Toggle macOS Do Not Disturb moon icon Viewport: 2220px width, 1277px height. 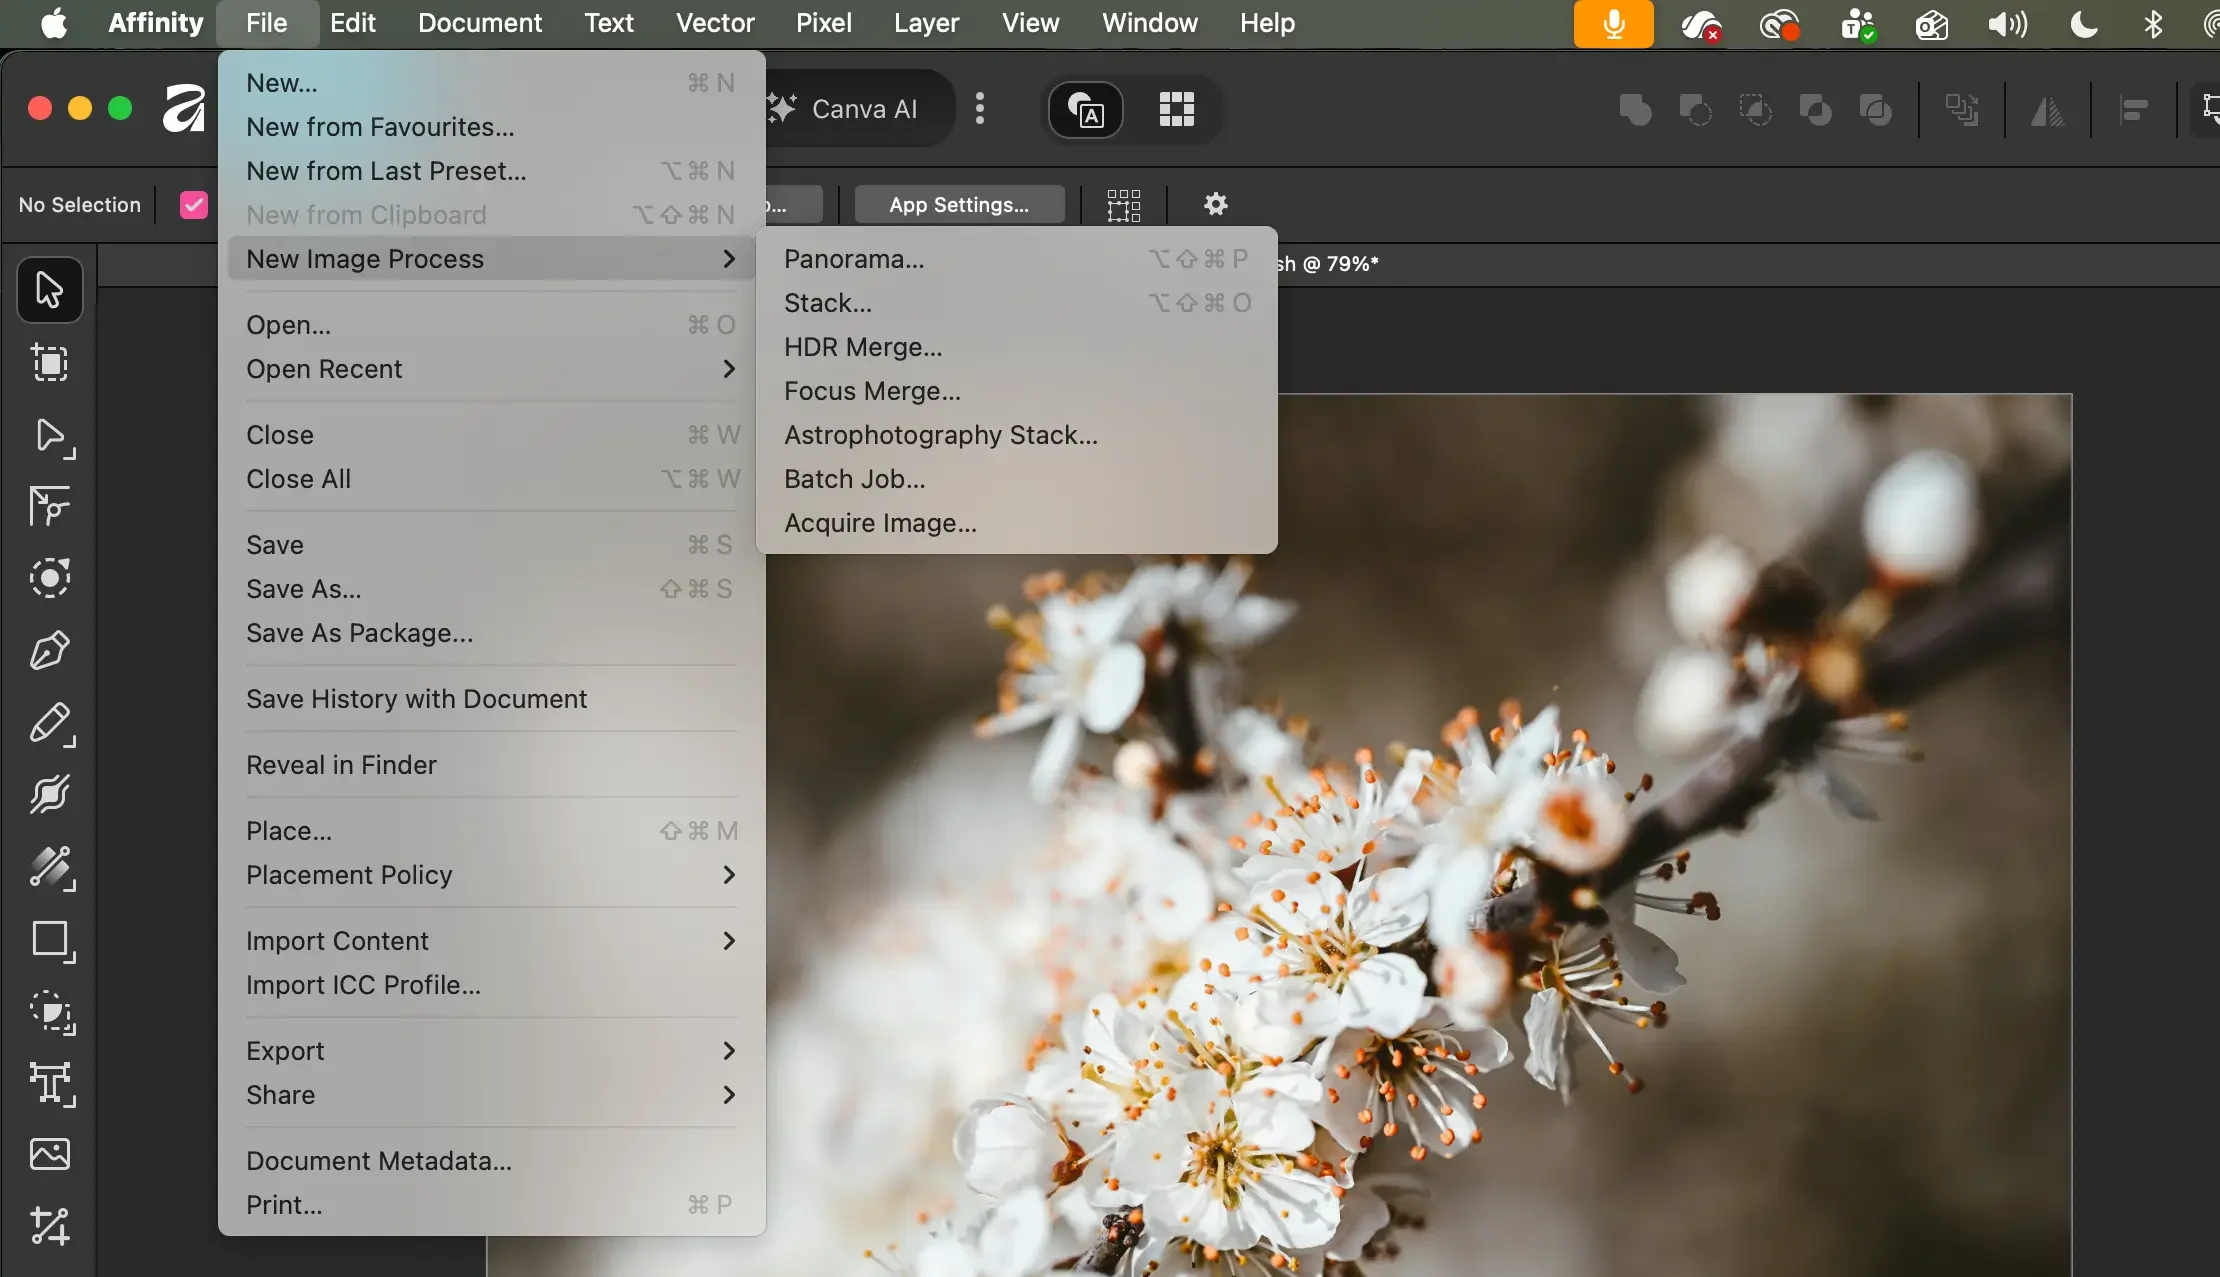click(2083, 23)
